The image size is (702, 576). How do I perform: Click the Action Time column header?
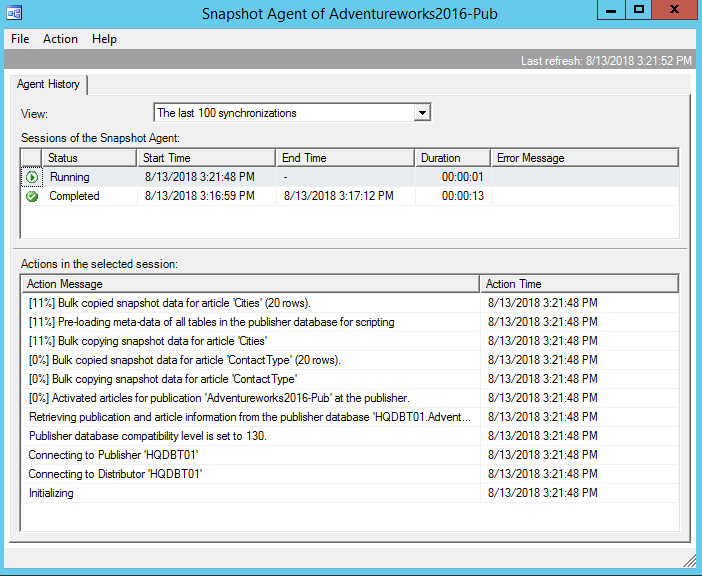(578, 284)
